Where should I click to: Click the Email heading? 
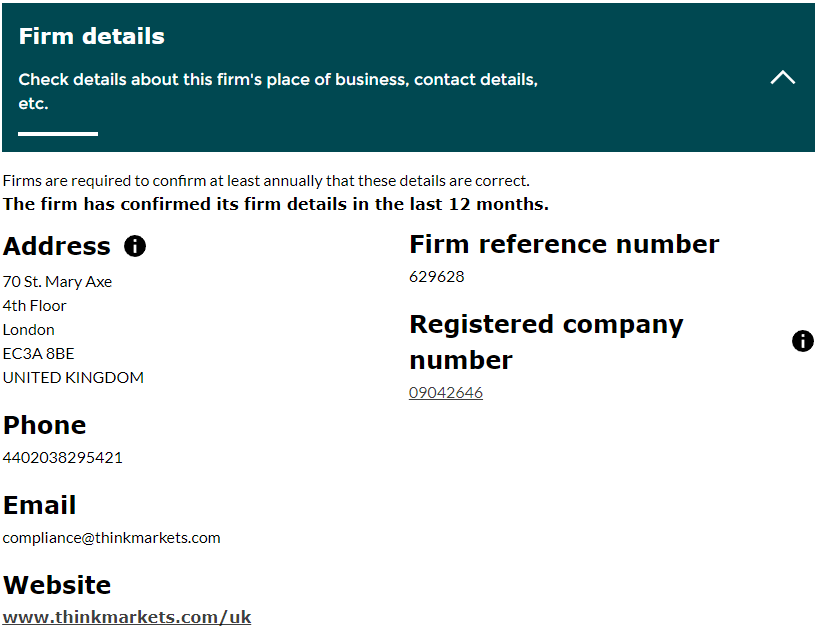(40, 506)
